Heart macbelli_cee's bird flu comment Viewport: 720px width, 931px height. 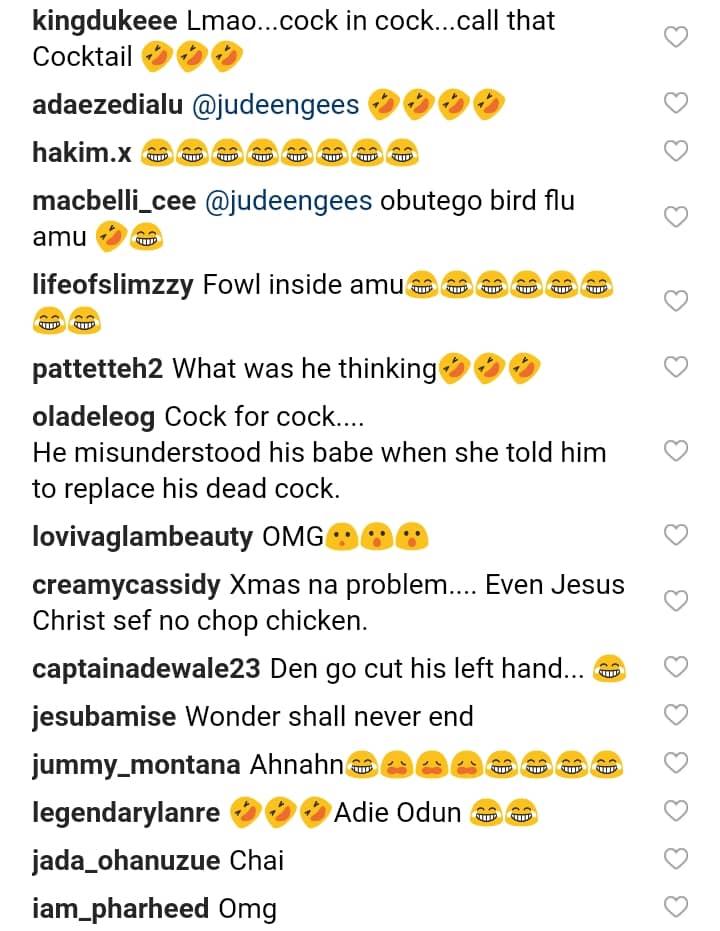click(677, 217)
